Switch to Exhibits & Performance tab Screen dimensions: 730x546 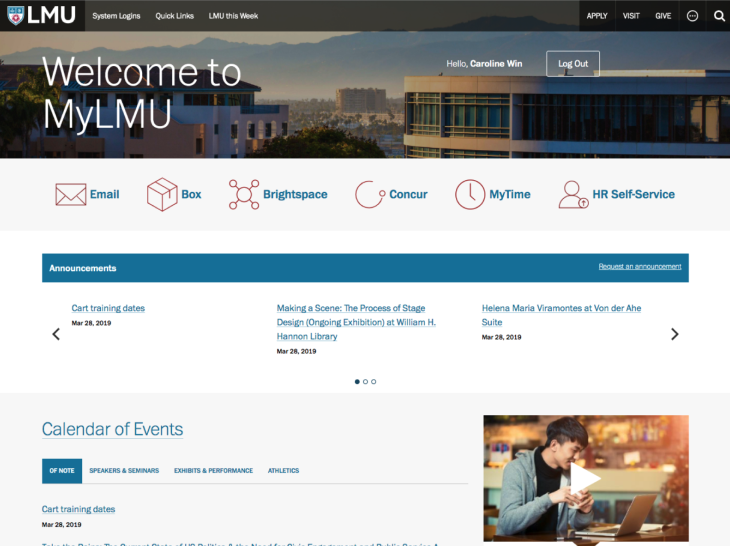214,471
